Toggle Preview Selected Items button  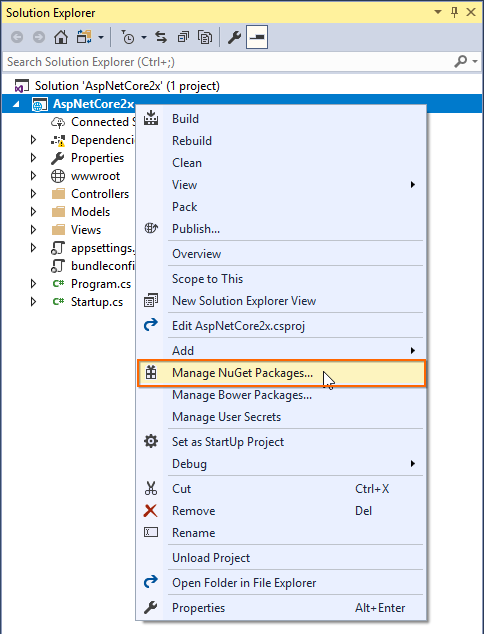click(257, 37)
